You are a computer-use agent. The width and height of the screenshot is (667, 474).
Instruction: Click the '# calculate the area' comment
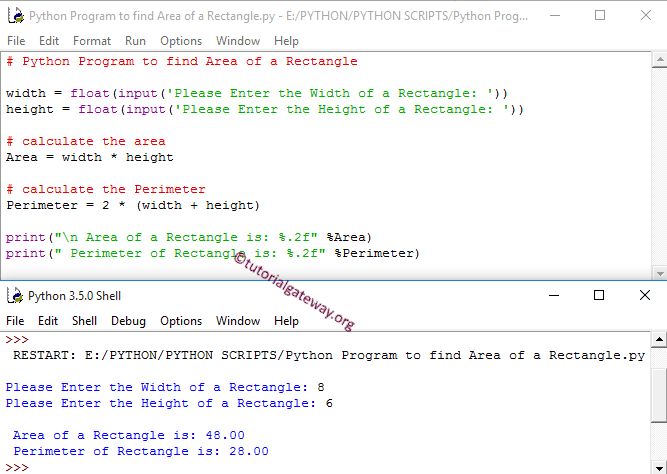[86, 141]
